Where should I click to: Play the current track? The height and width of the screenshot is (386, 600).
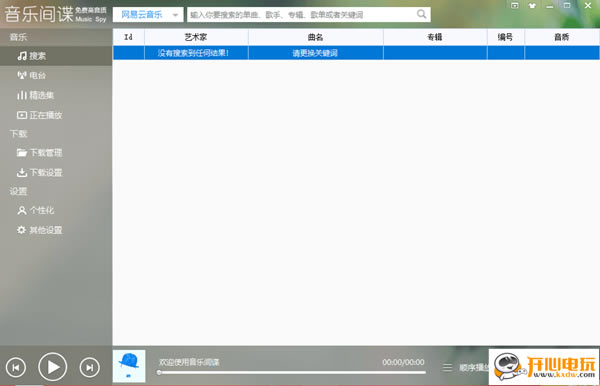click(53, 367)
